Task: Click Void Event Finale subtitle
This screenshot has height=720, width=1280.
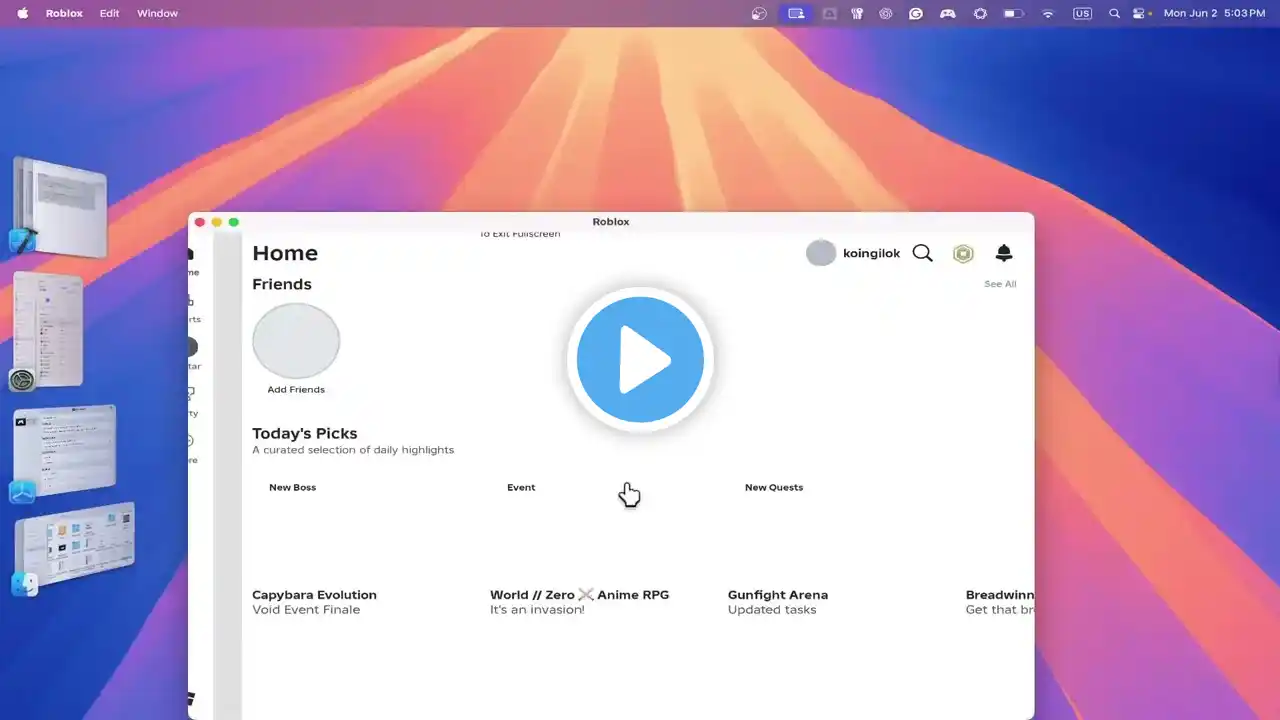Action: click(306, 610)
